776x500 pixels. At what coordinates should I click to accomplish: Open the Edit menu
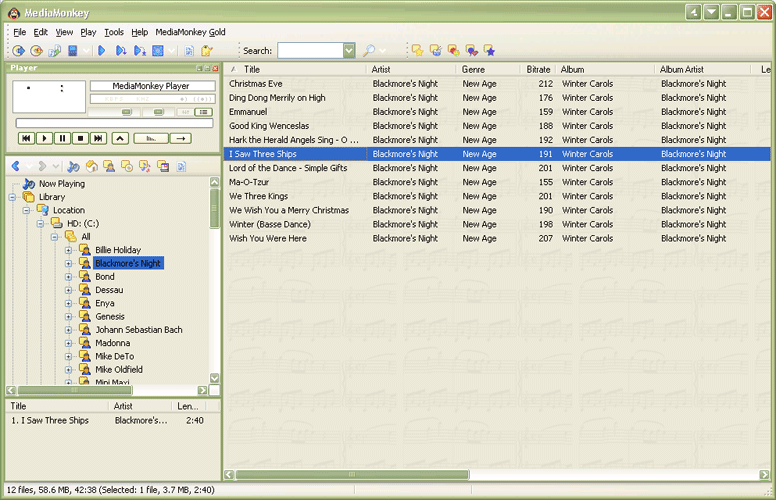(41, 32)
